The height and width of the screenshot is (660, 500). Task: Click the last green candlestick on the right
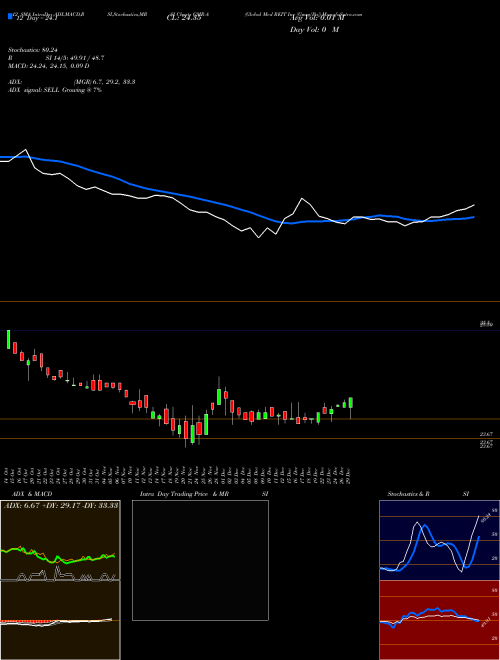[x=351, y=403]
